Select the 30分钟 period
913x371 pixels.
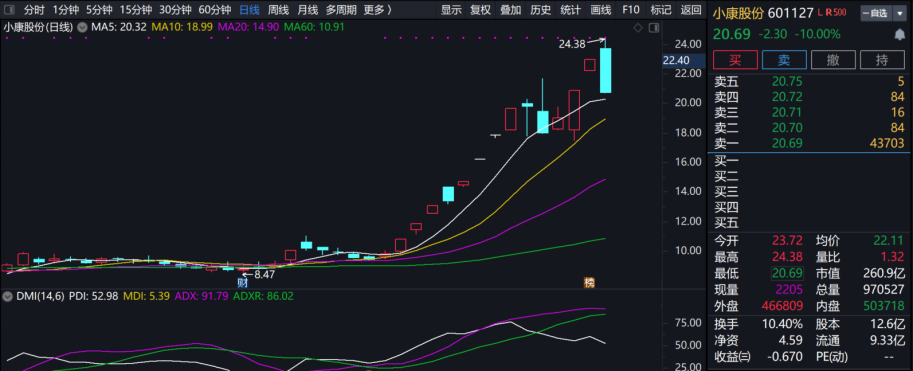pos(175,10)
